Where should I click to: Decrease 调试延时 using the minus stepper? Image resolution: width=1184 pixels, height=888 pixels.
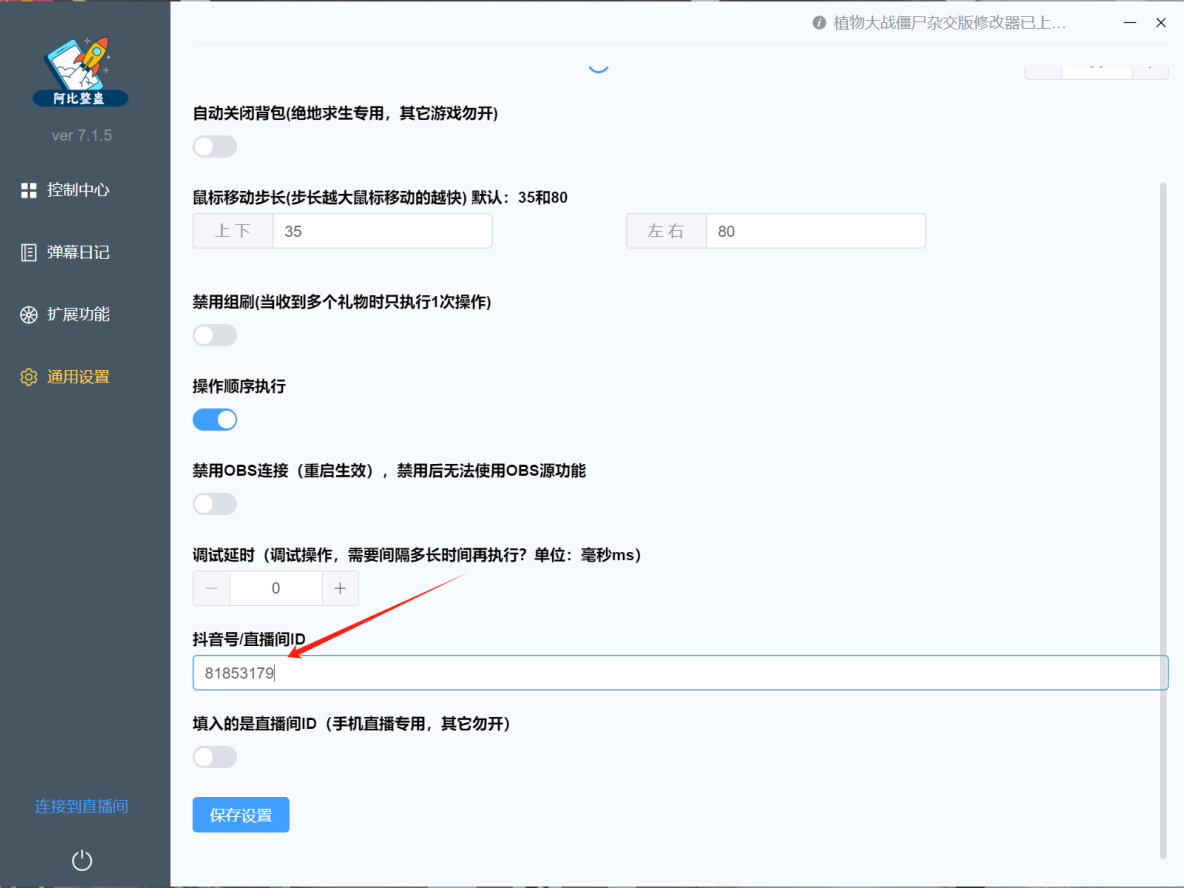click(211, 588)
